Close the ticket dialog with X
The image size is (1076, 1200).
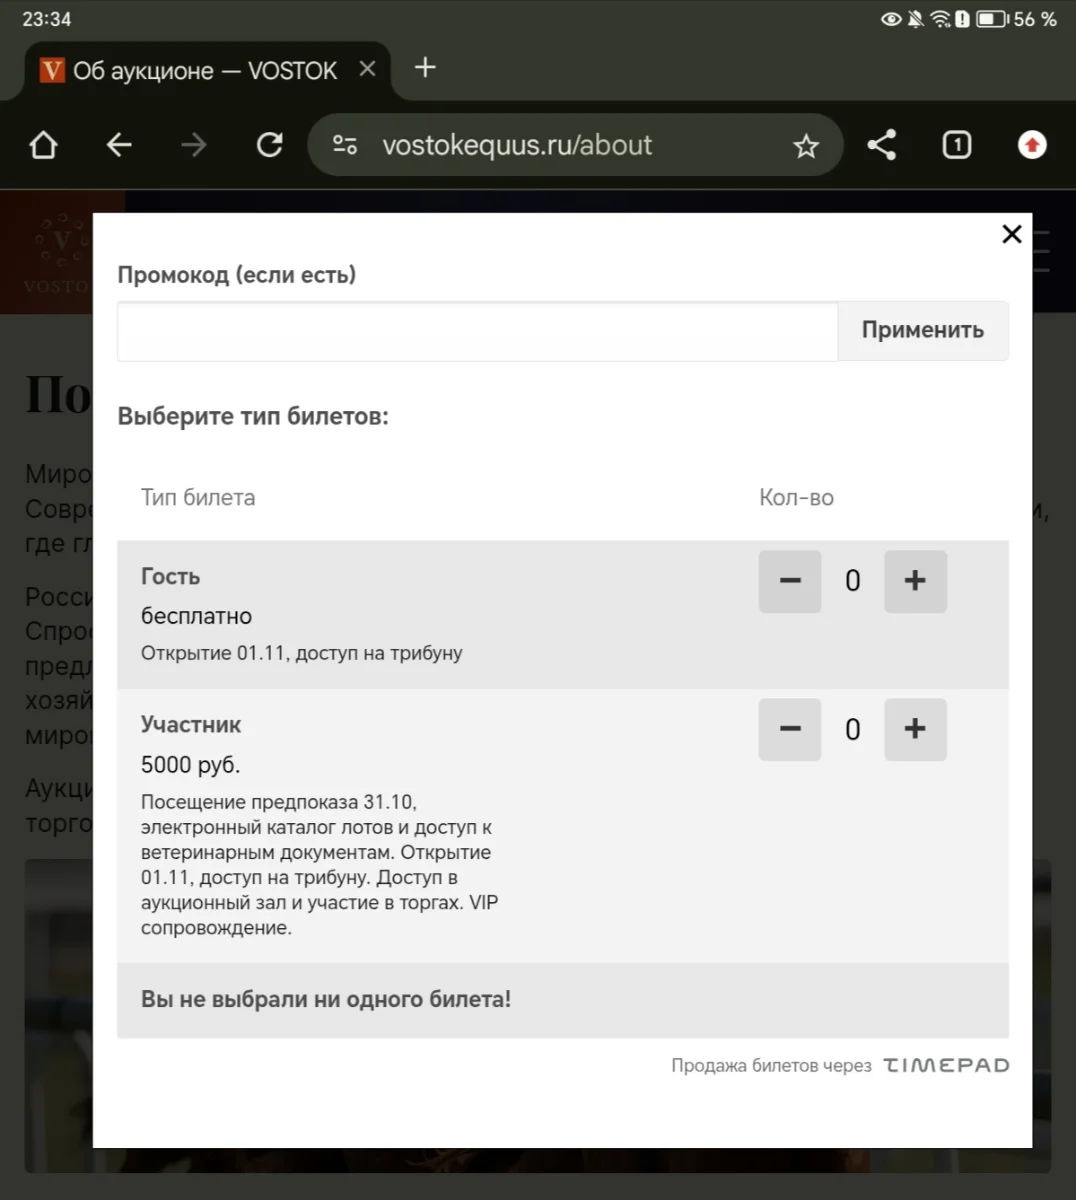tap(1012, 234)
